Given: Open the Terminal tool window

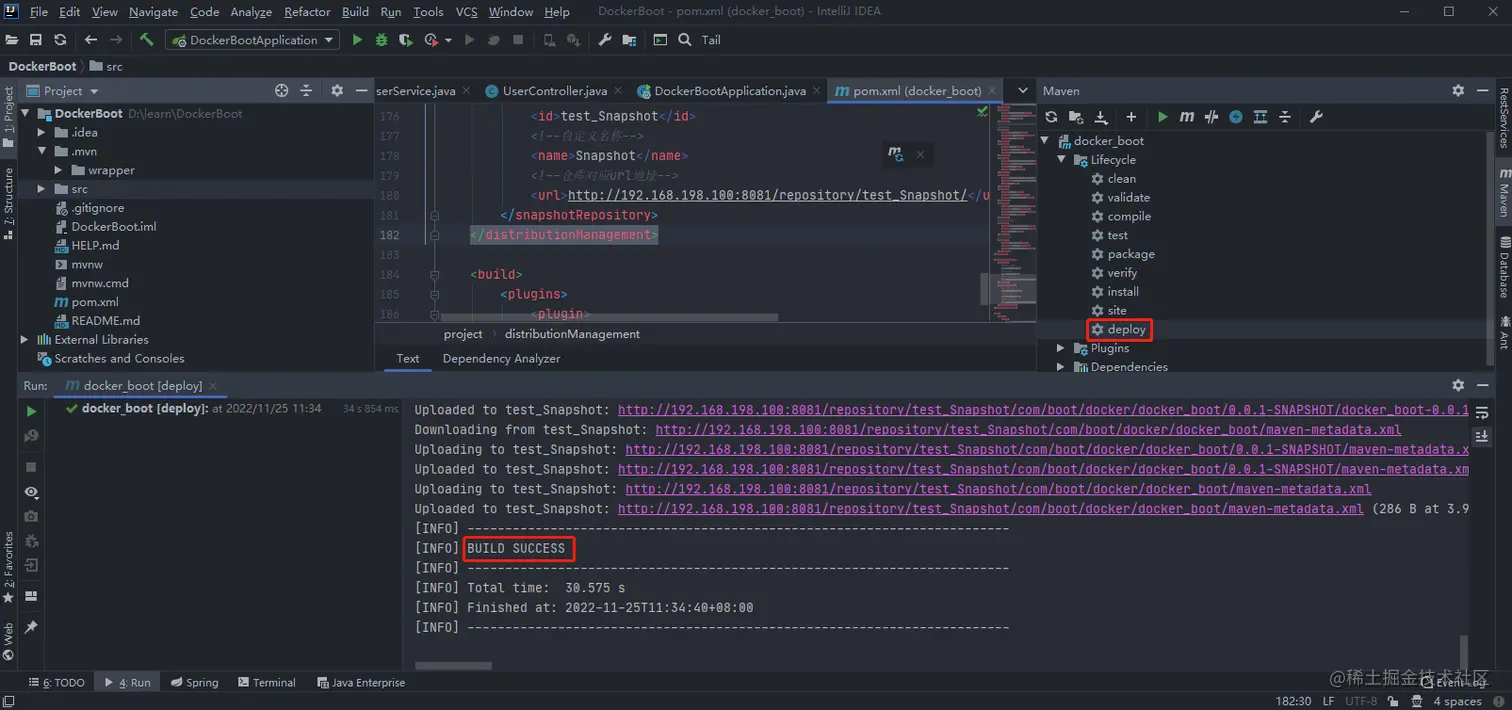Looking at the screenshot, I should (x=267, y=683).
